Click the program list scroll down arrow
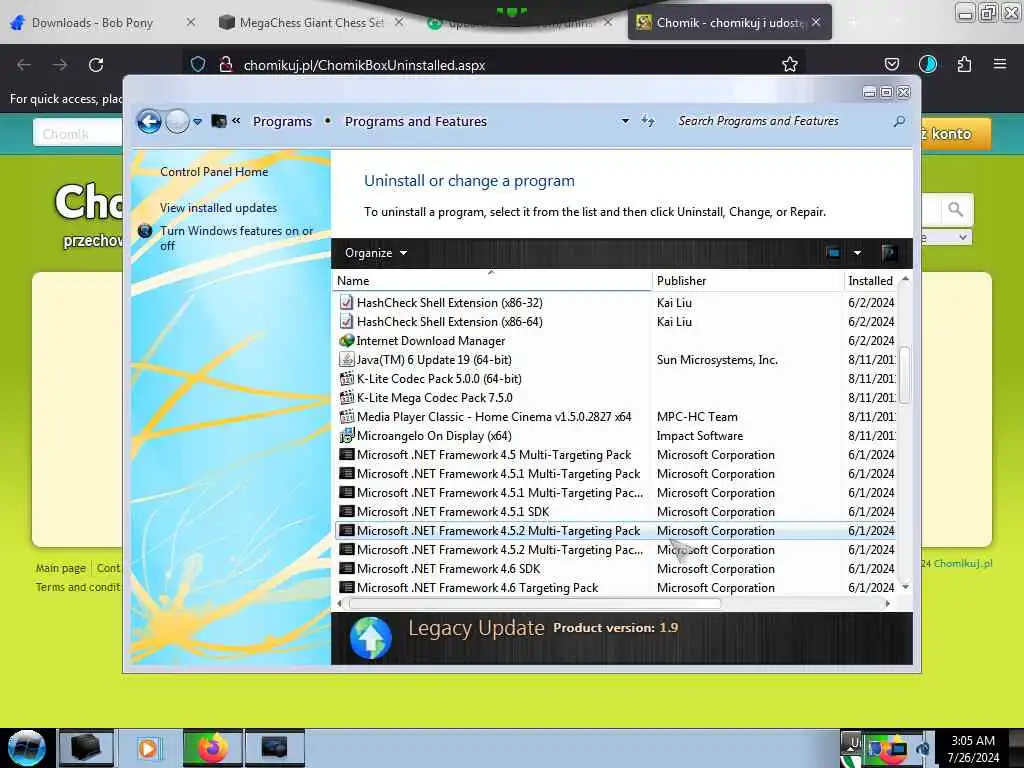1024x768 pixels. [905, 587]
